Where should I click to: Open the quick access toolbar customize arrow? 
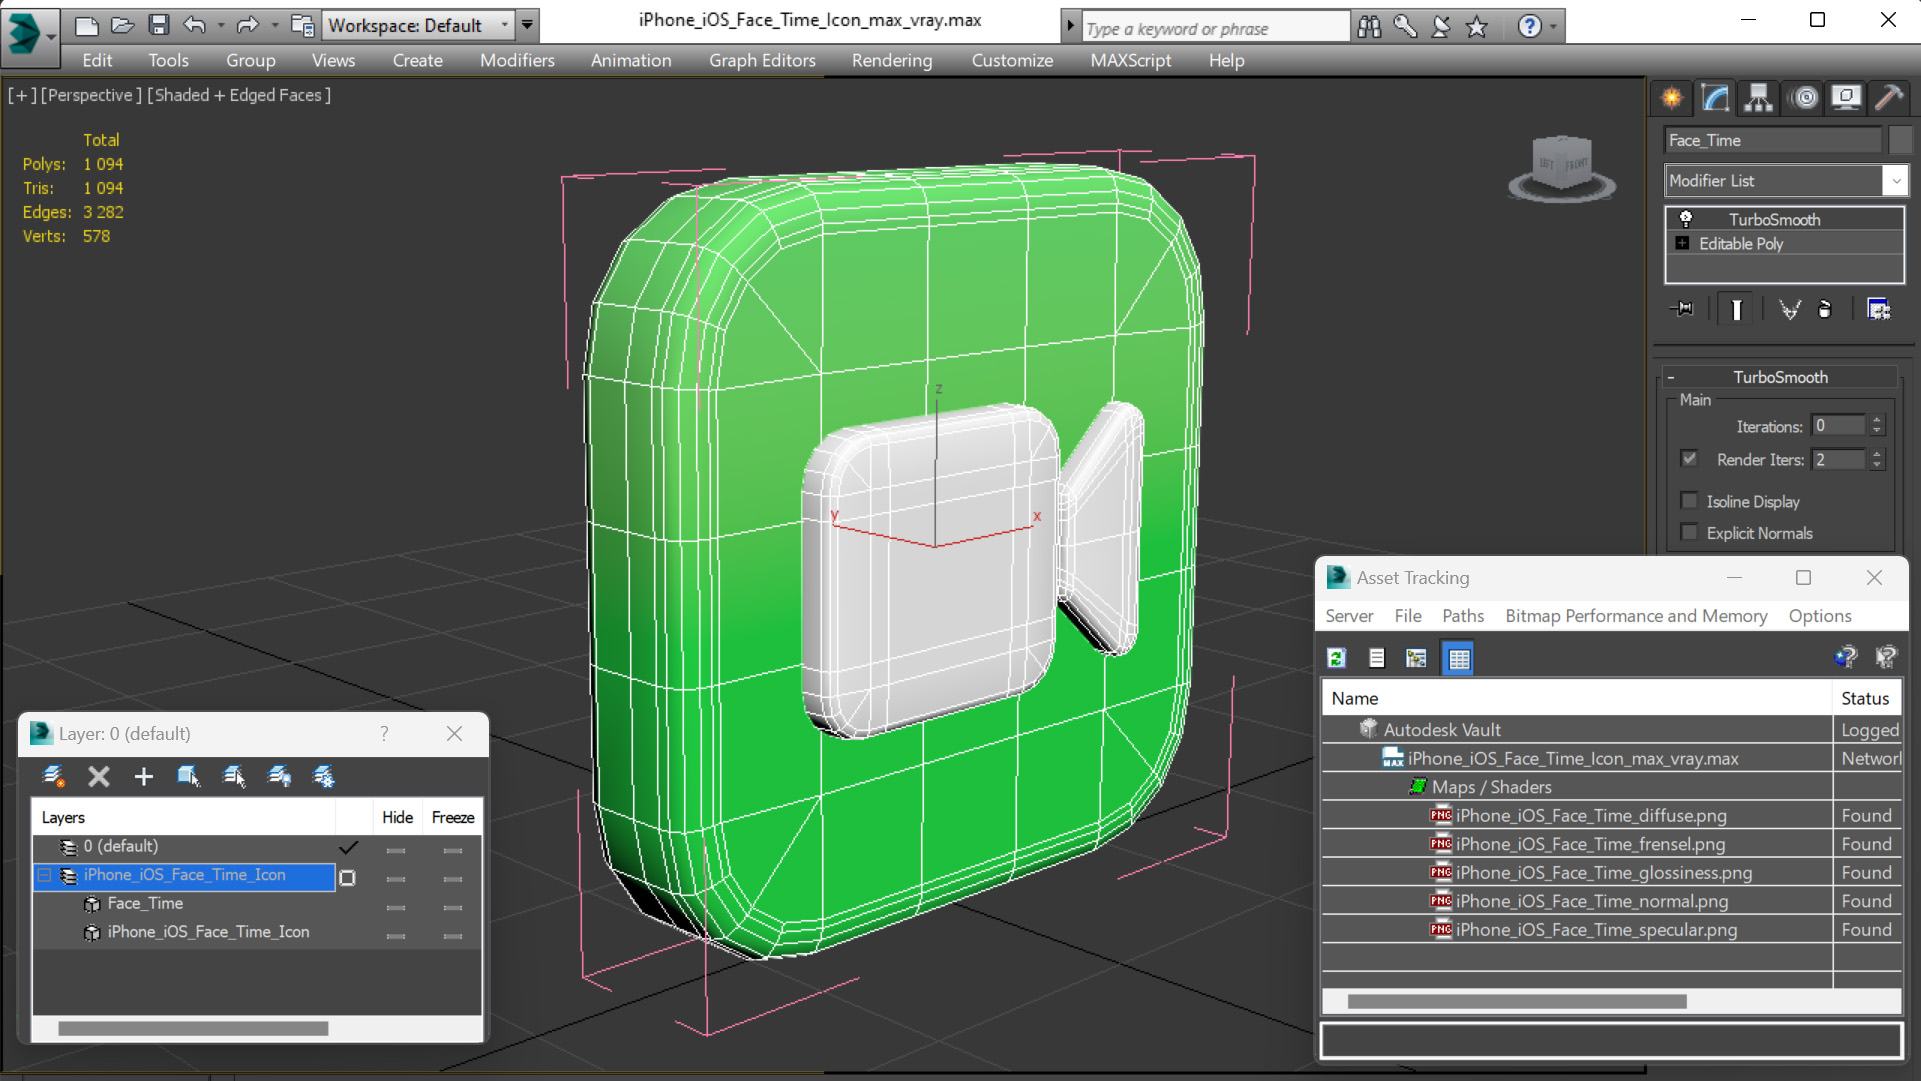coord(527,25)
